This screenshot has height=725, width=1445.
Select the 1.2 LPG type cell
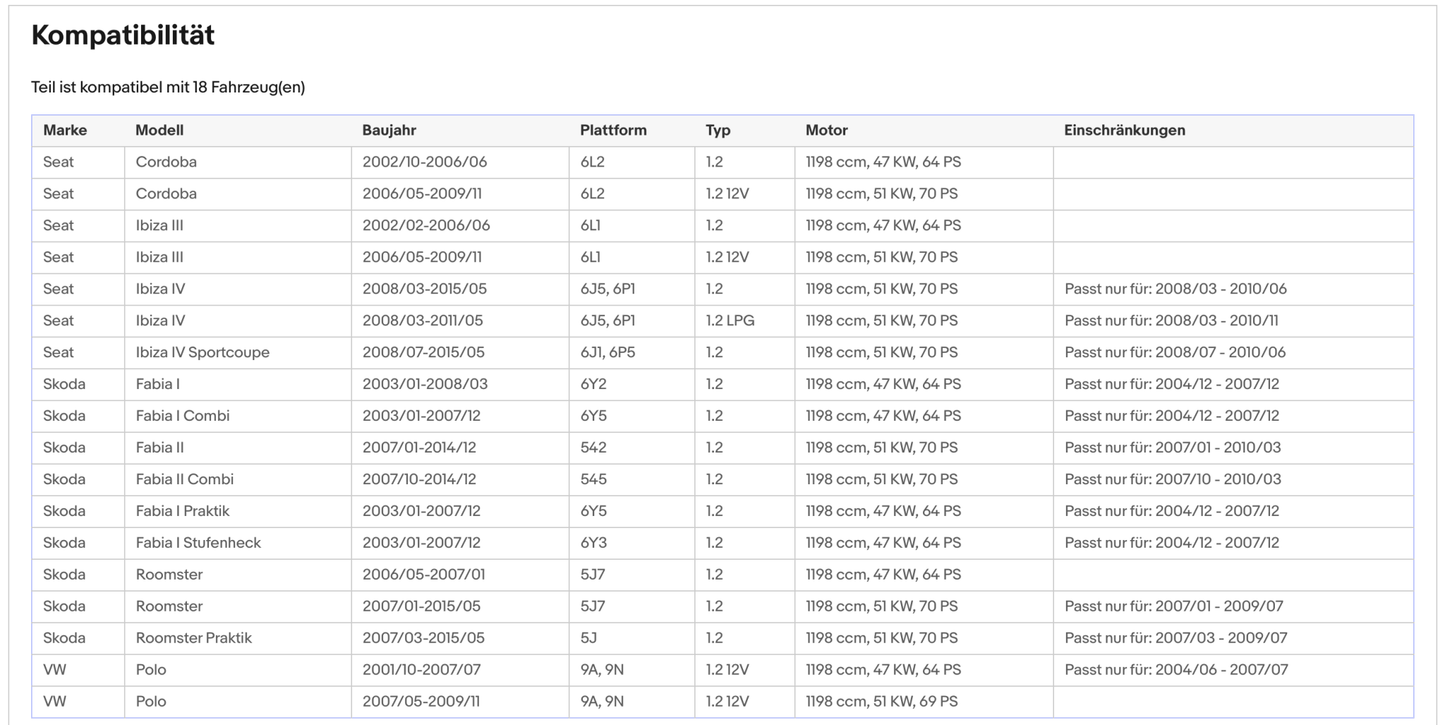pos(730,321)
